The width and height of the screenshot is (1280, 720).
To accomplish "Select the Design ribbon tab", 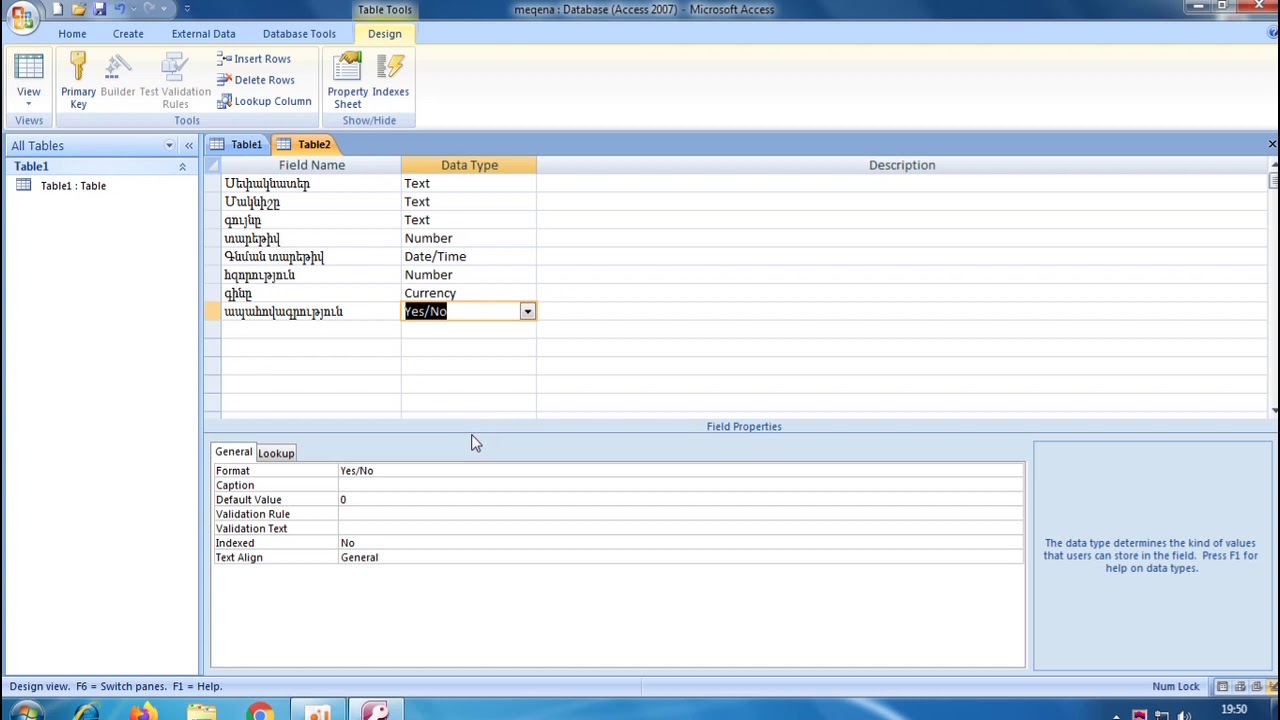I will pos(384,34).
